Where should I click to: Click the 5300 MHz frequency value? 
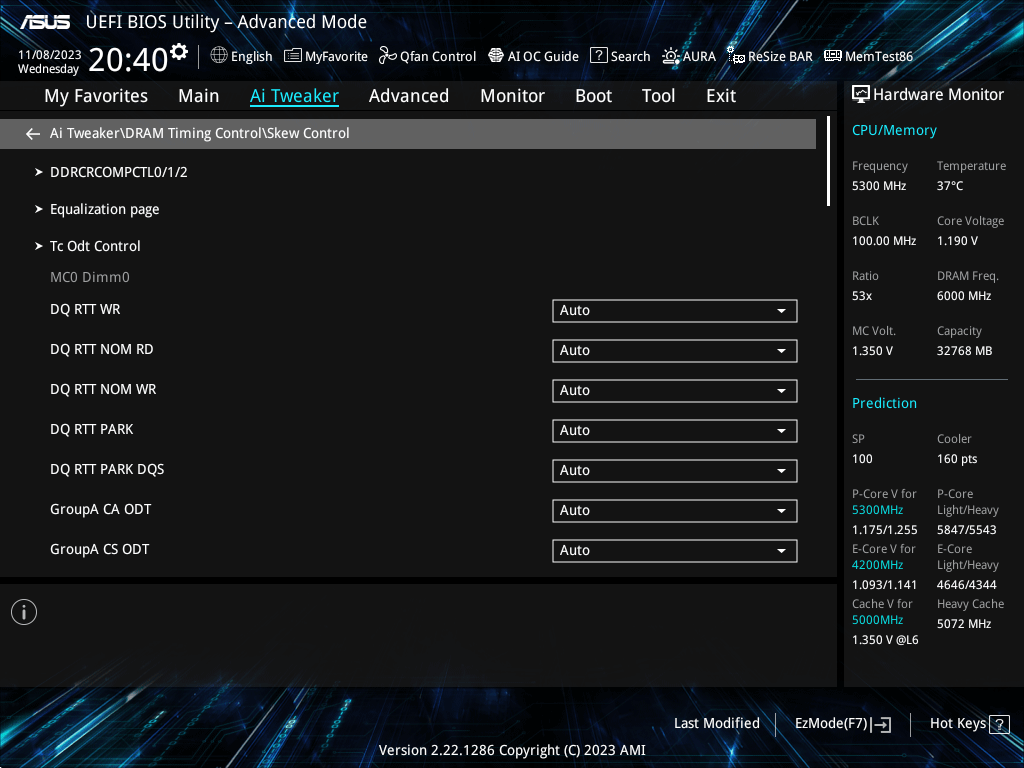coord(879,186)
